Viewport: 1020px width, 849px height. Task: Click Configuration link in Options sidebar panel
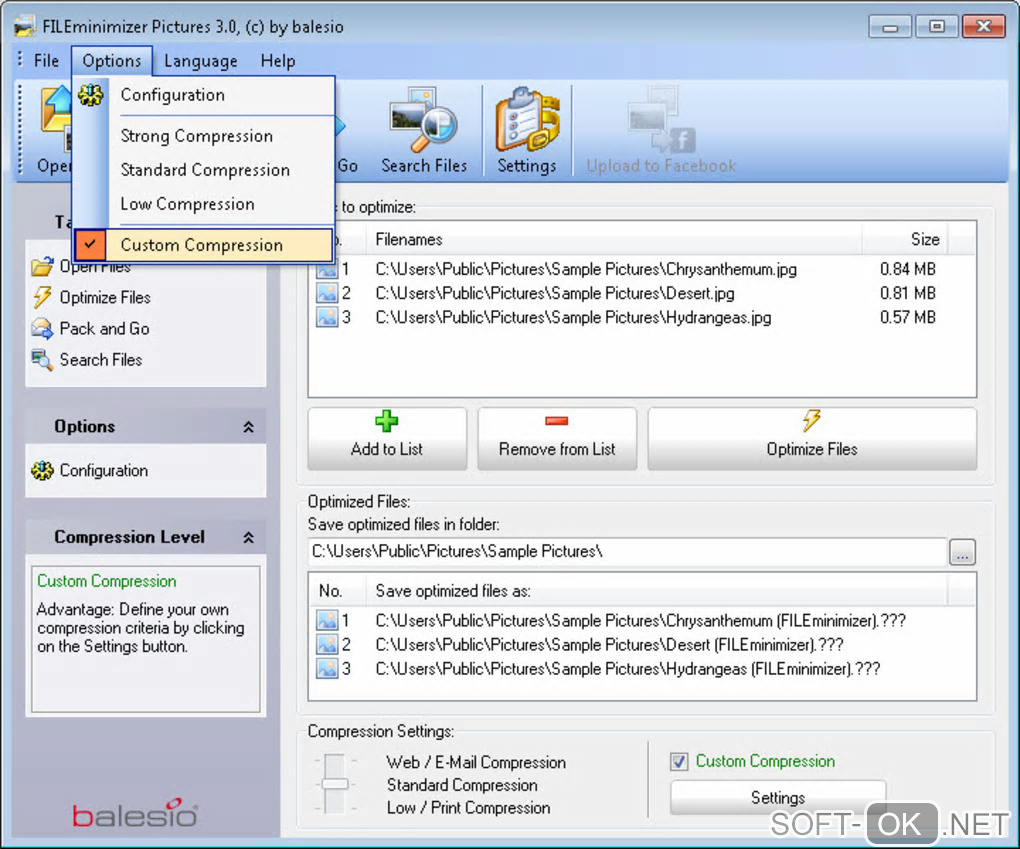pos(104,470)
